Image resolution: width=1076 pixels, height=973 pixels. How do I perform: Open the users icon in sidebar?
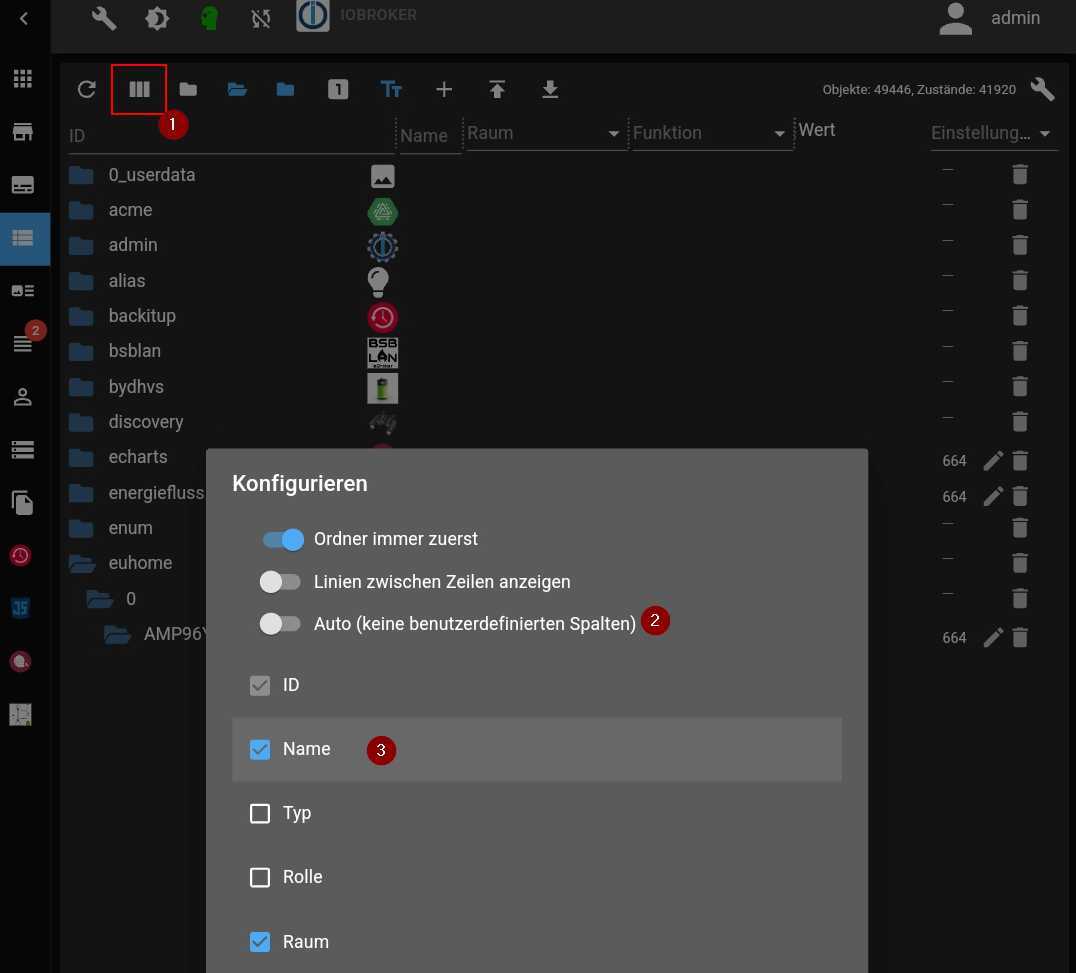[x=23, y=397]
